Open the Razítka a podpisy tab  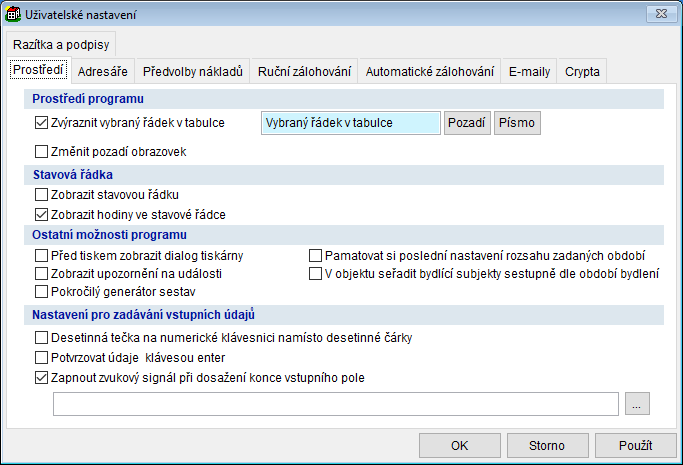61,44
